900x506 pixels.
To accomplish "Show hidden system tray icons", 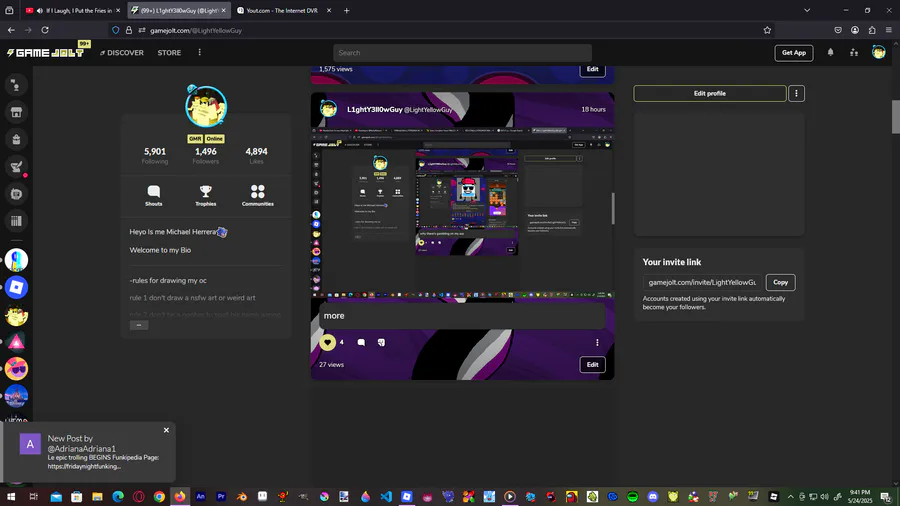I will pos(790,497).
